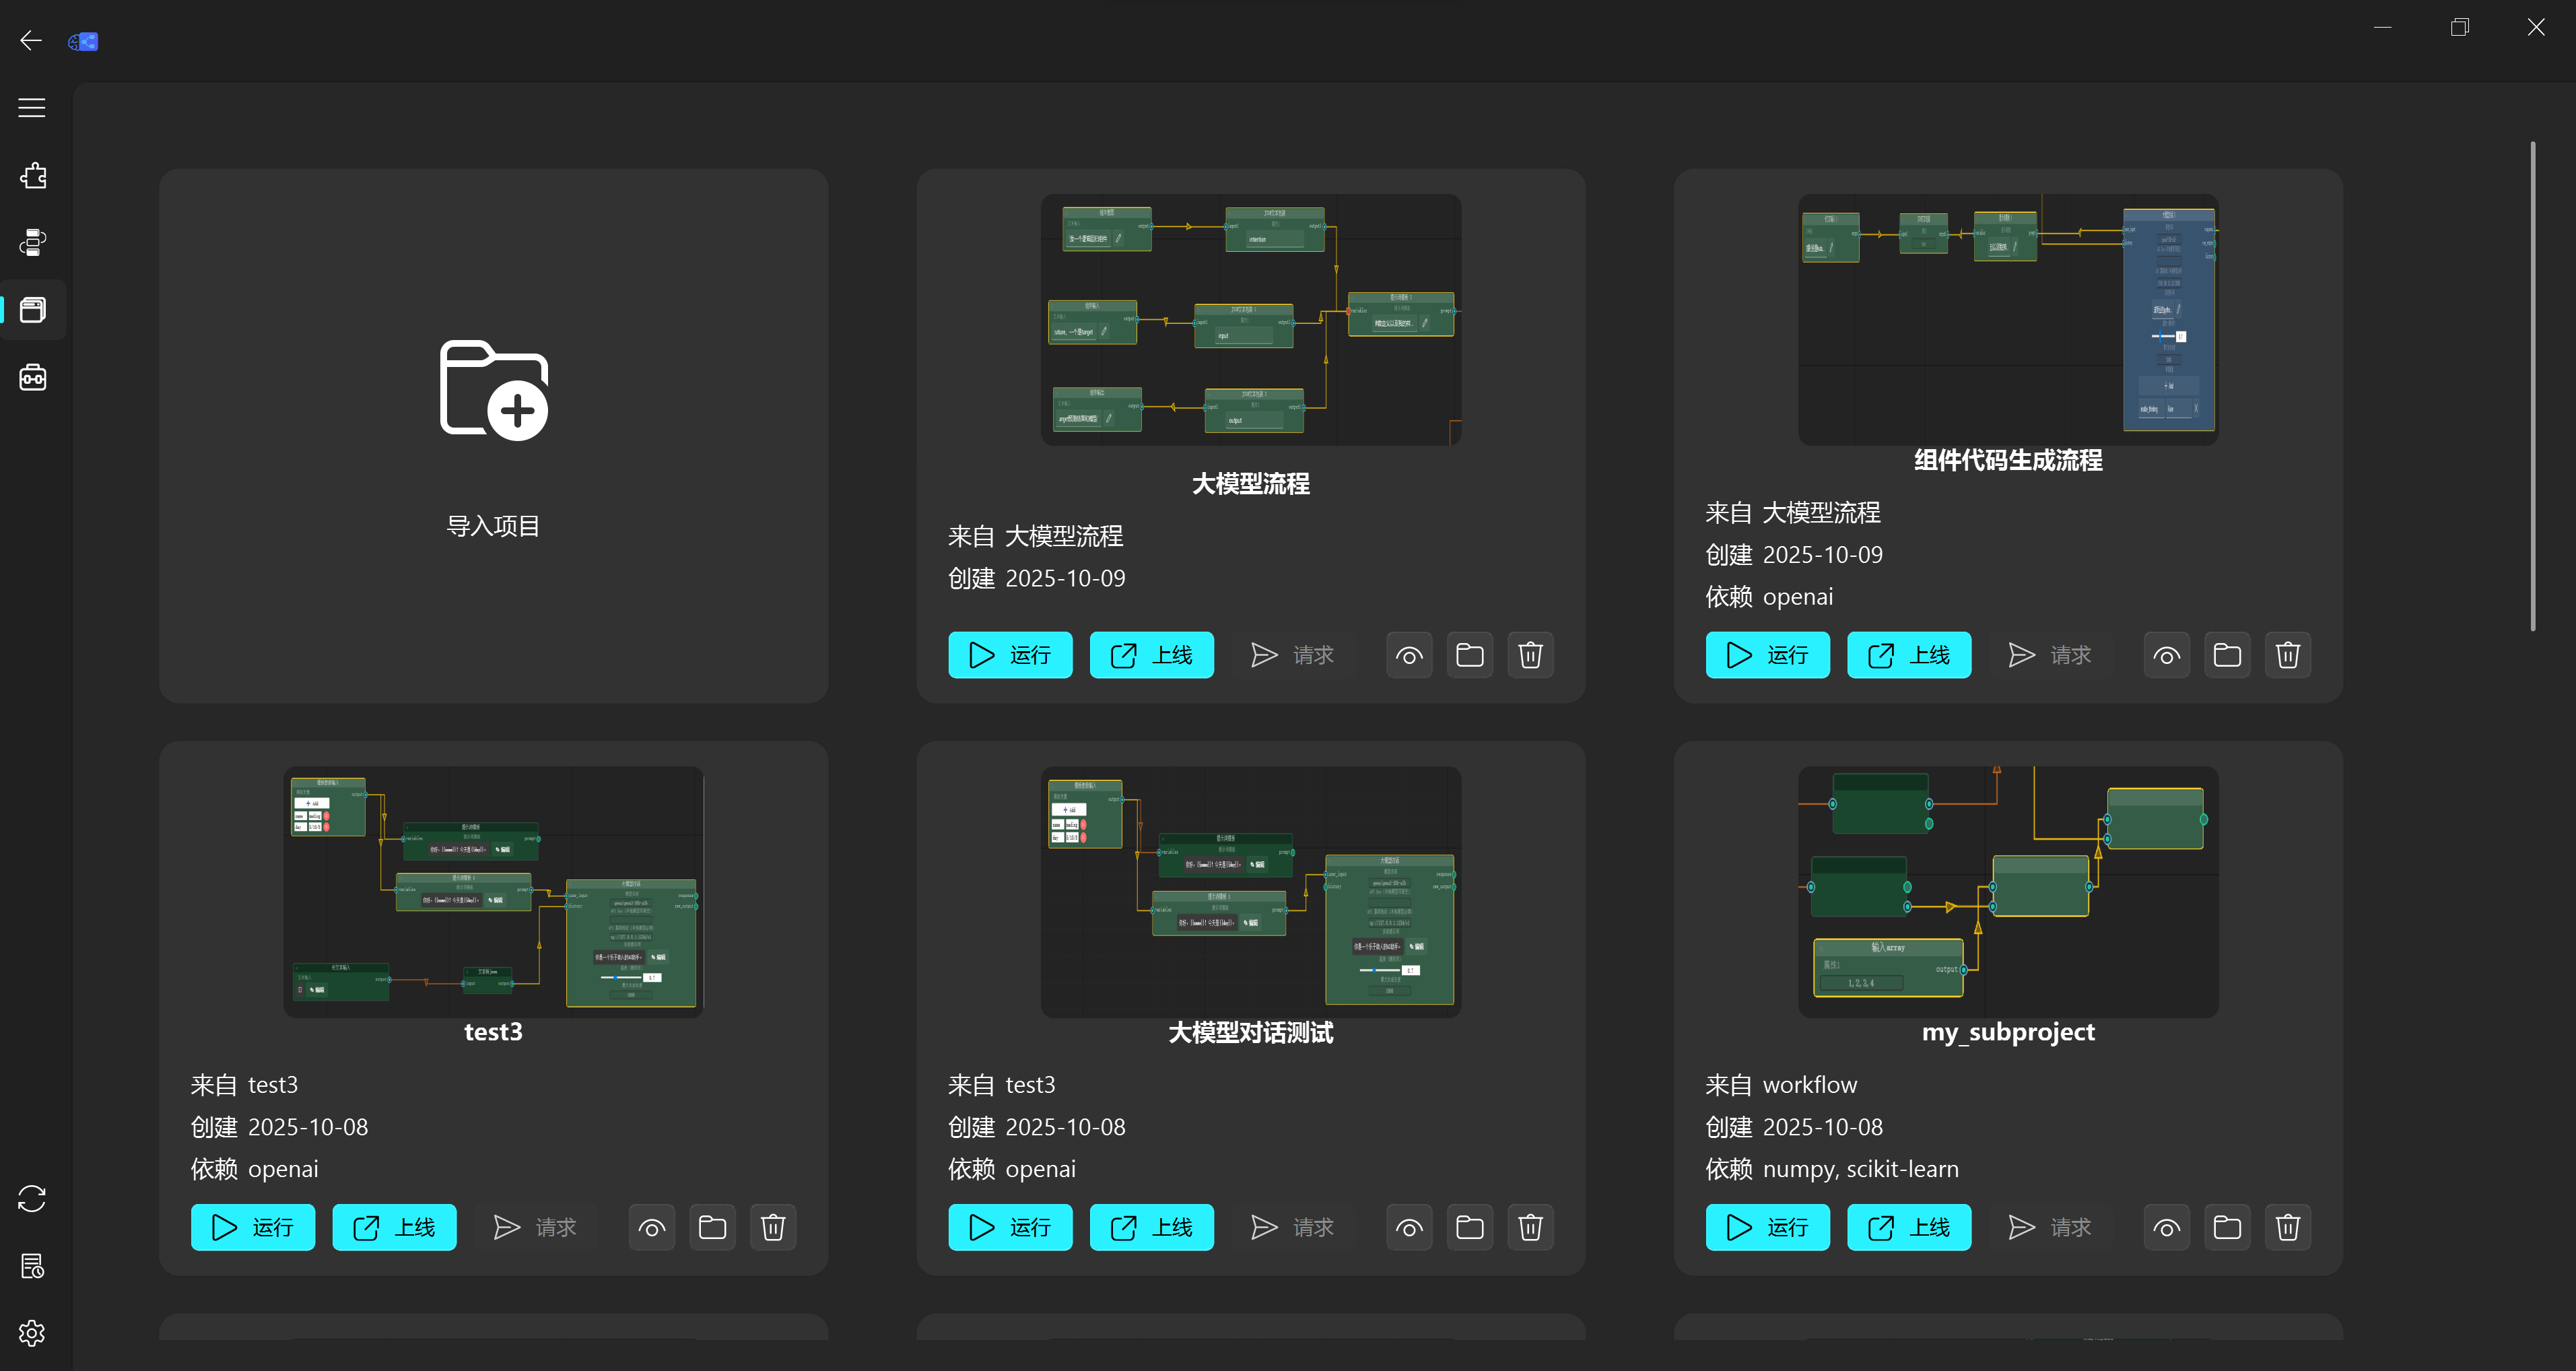Publish 大模型对话测试 with 上线 button

(1151, 1227)
